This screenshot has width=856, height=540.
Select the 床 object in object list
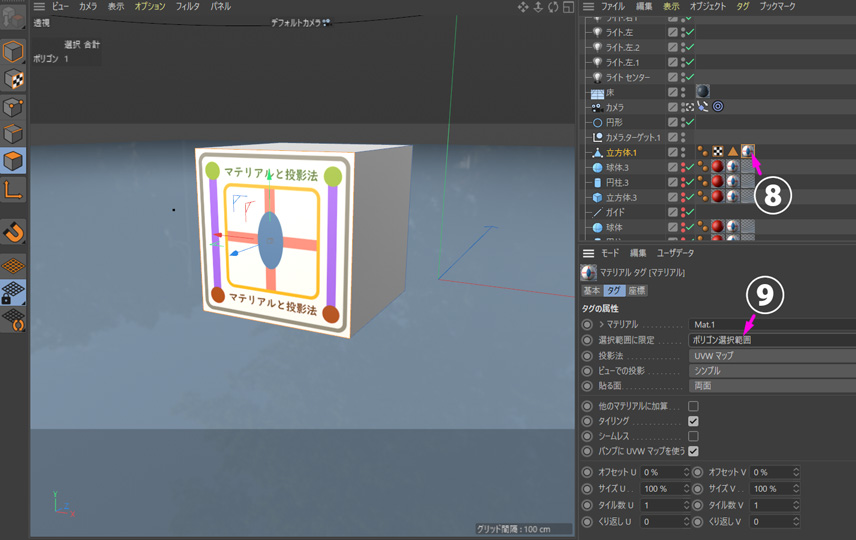click(610, 92)
